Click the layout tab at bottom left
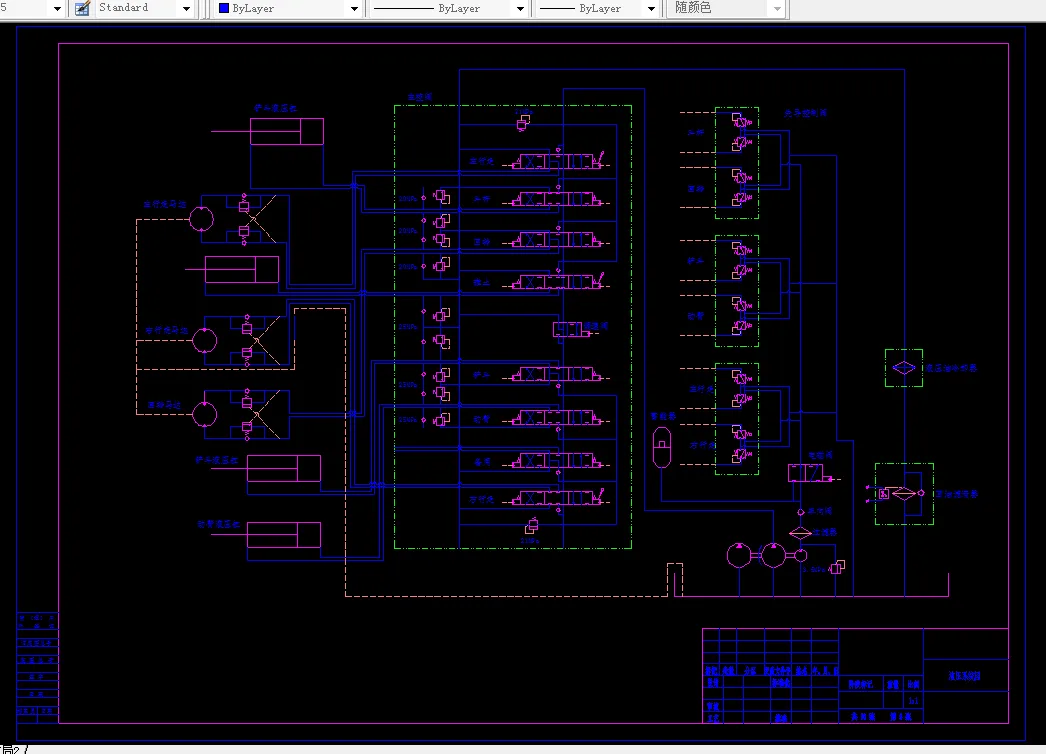Screen dimensions: 1046x754 [x=12, y=749]
